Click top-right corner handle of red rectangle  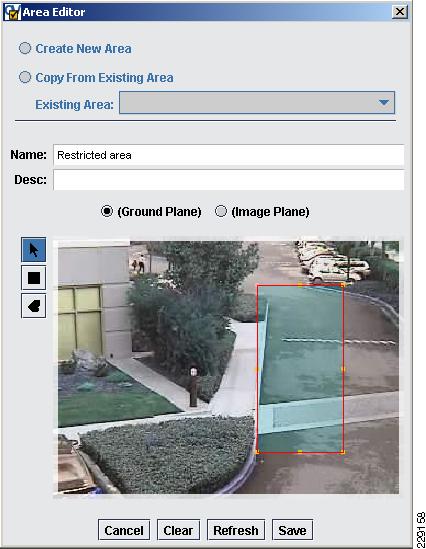(x=343, y=285)
